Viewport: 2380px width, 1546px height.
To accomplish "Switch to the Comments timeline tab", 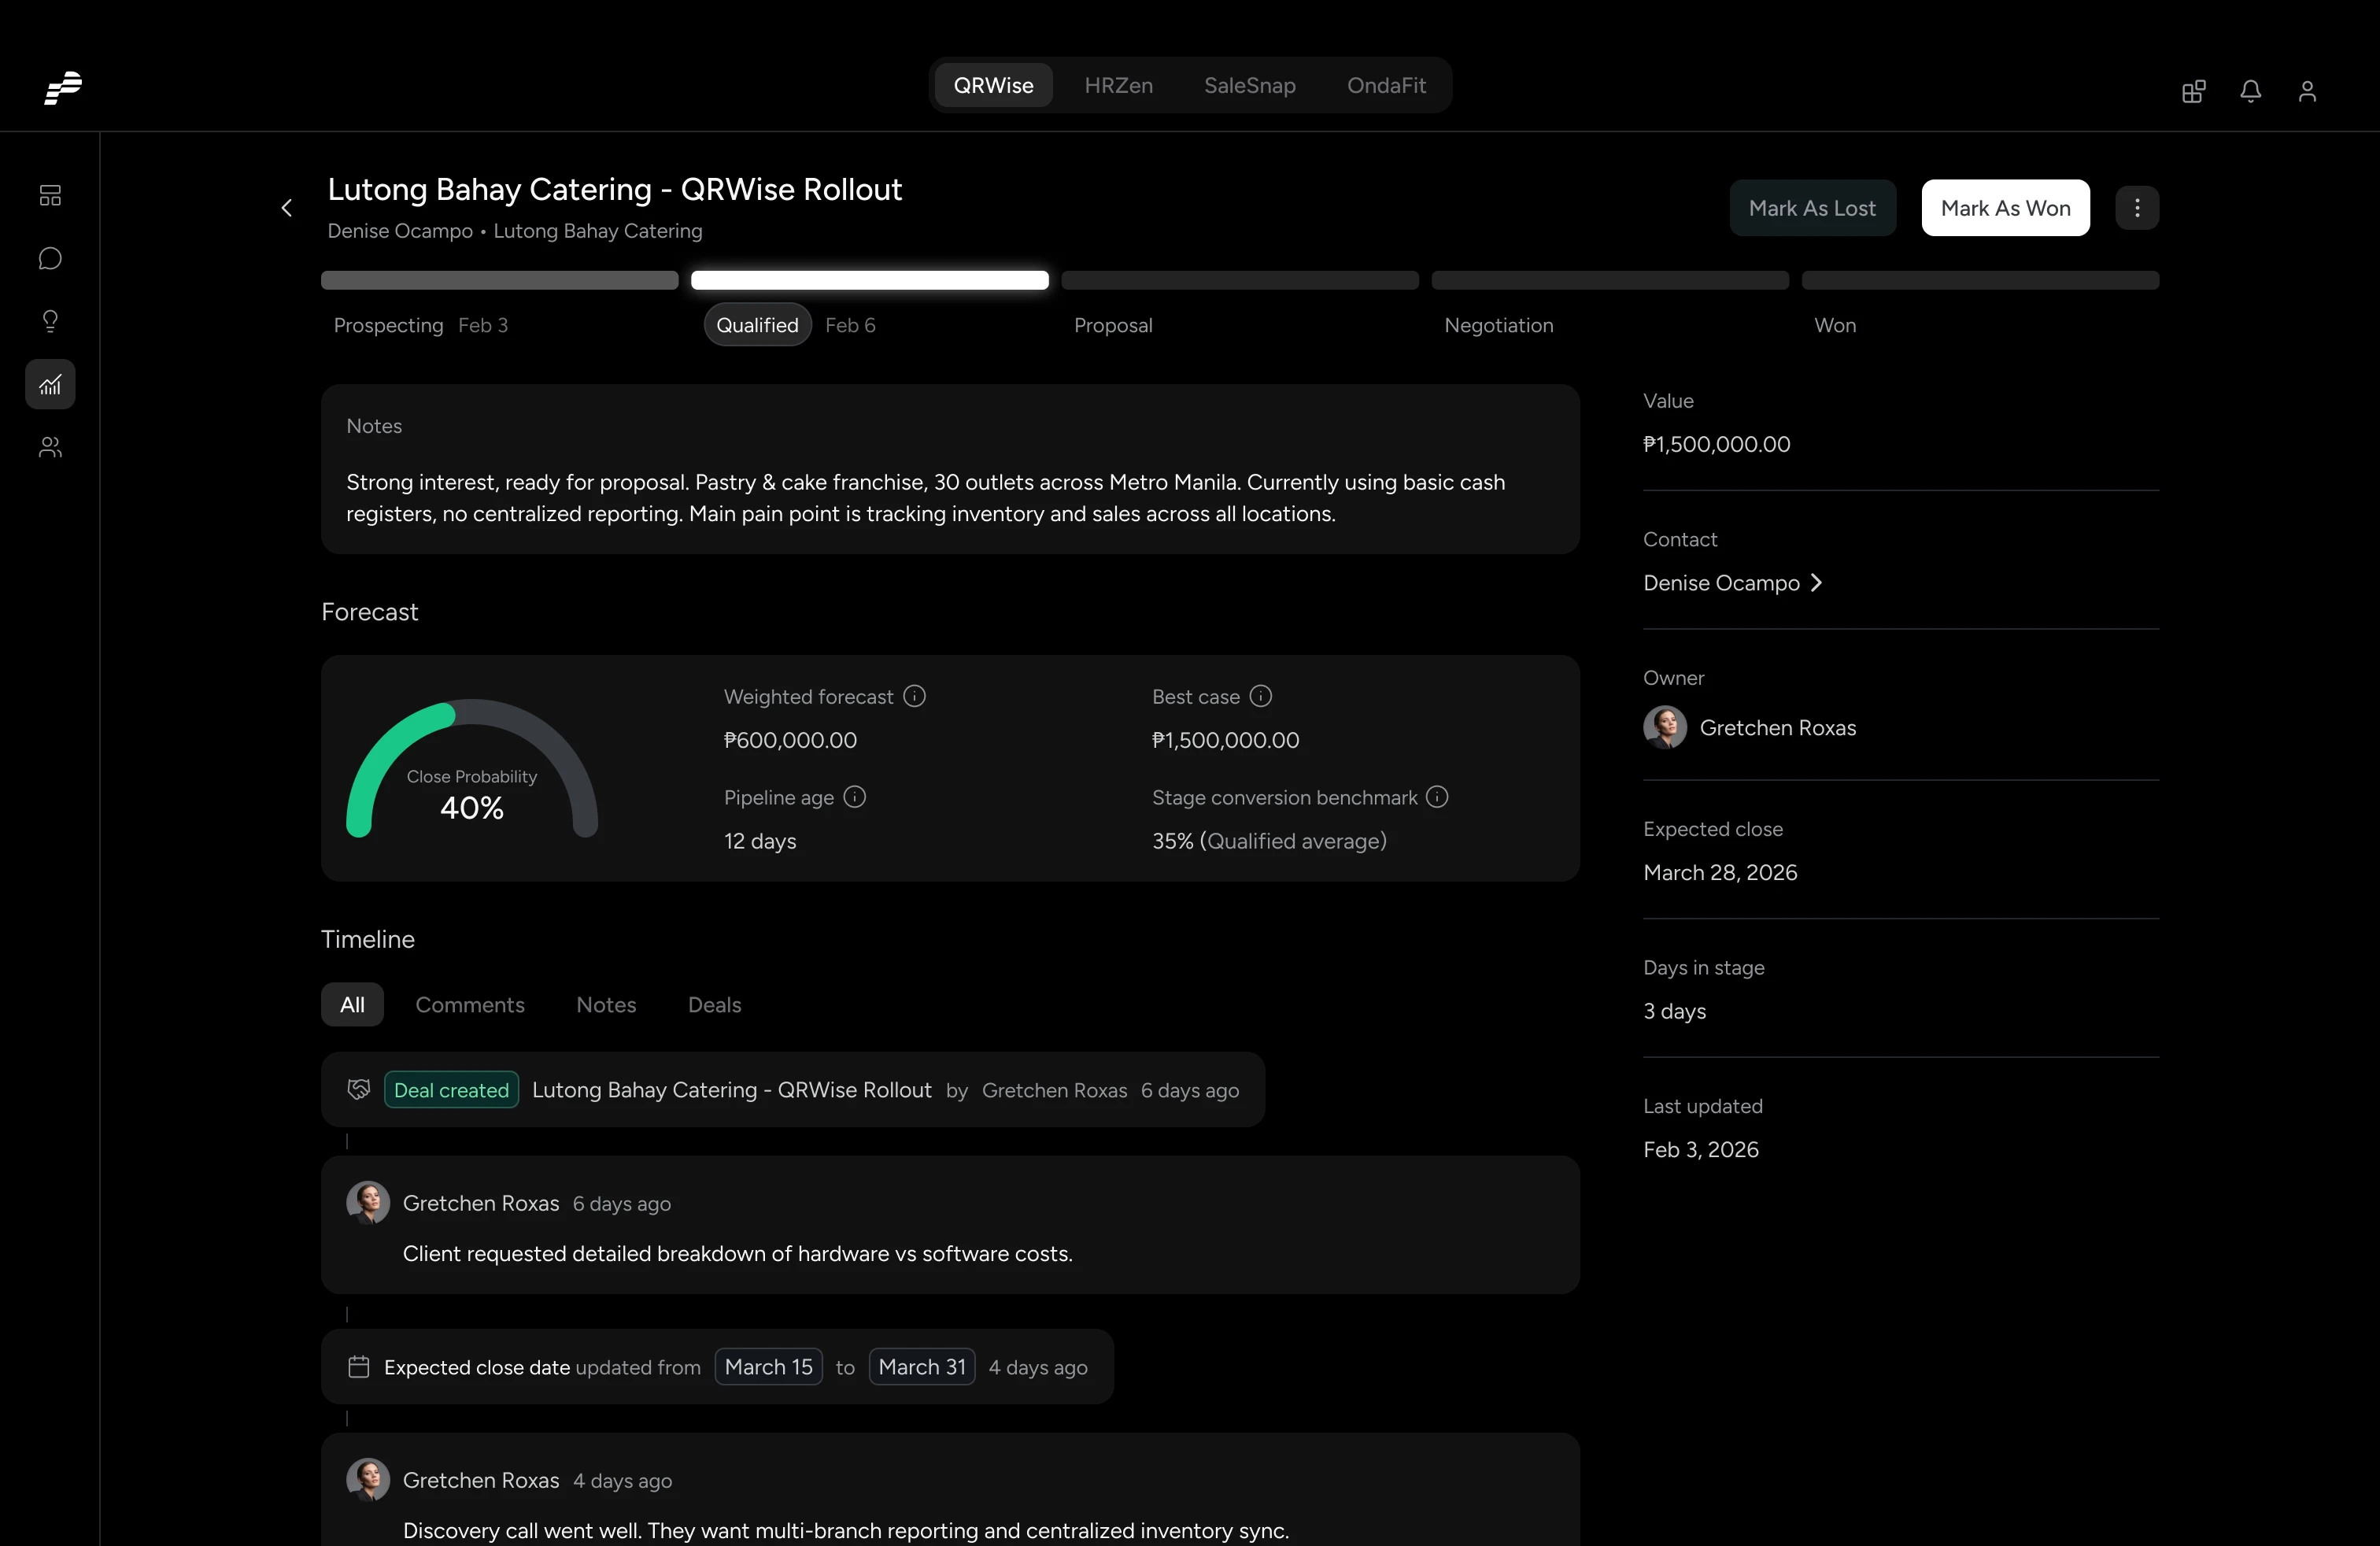I will [x=471, y=1005].
